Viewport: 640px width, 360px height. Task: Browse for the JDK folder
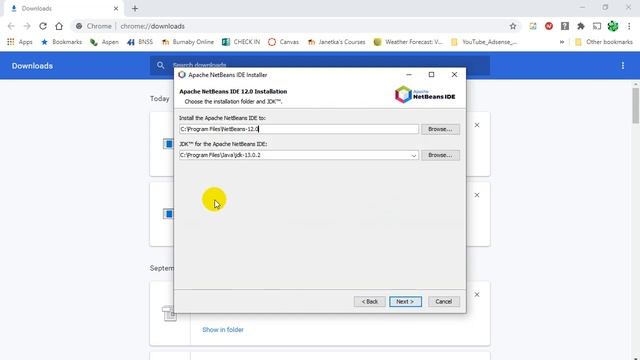[x=440, y=155]
